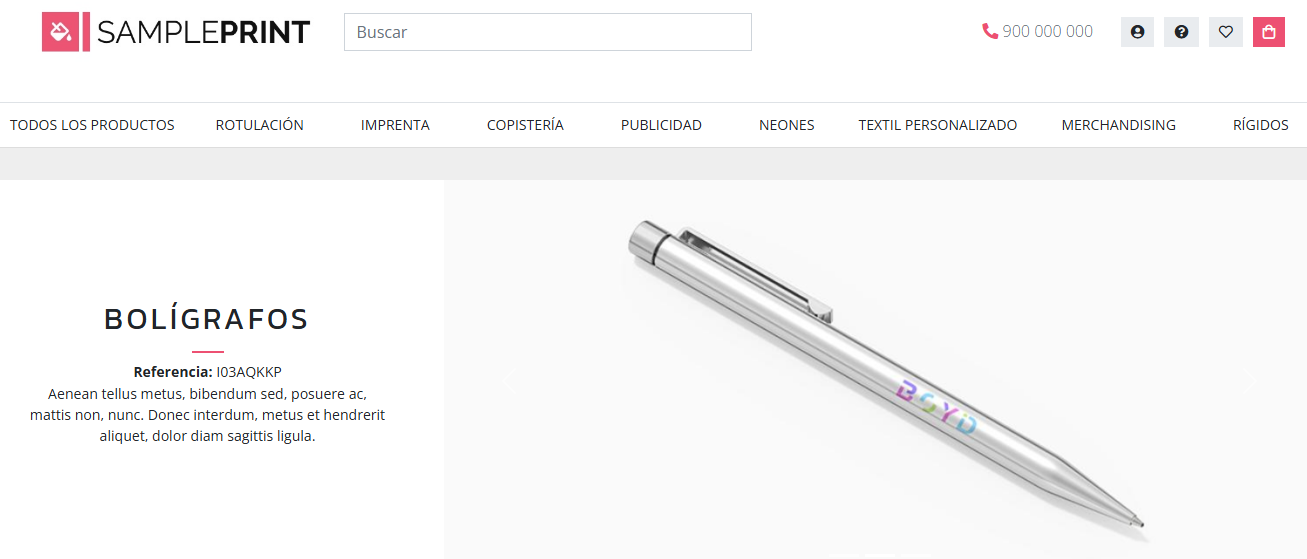Open the pink shopping bag cart
The image size is (1307, 559).
(1269, 32)
